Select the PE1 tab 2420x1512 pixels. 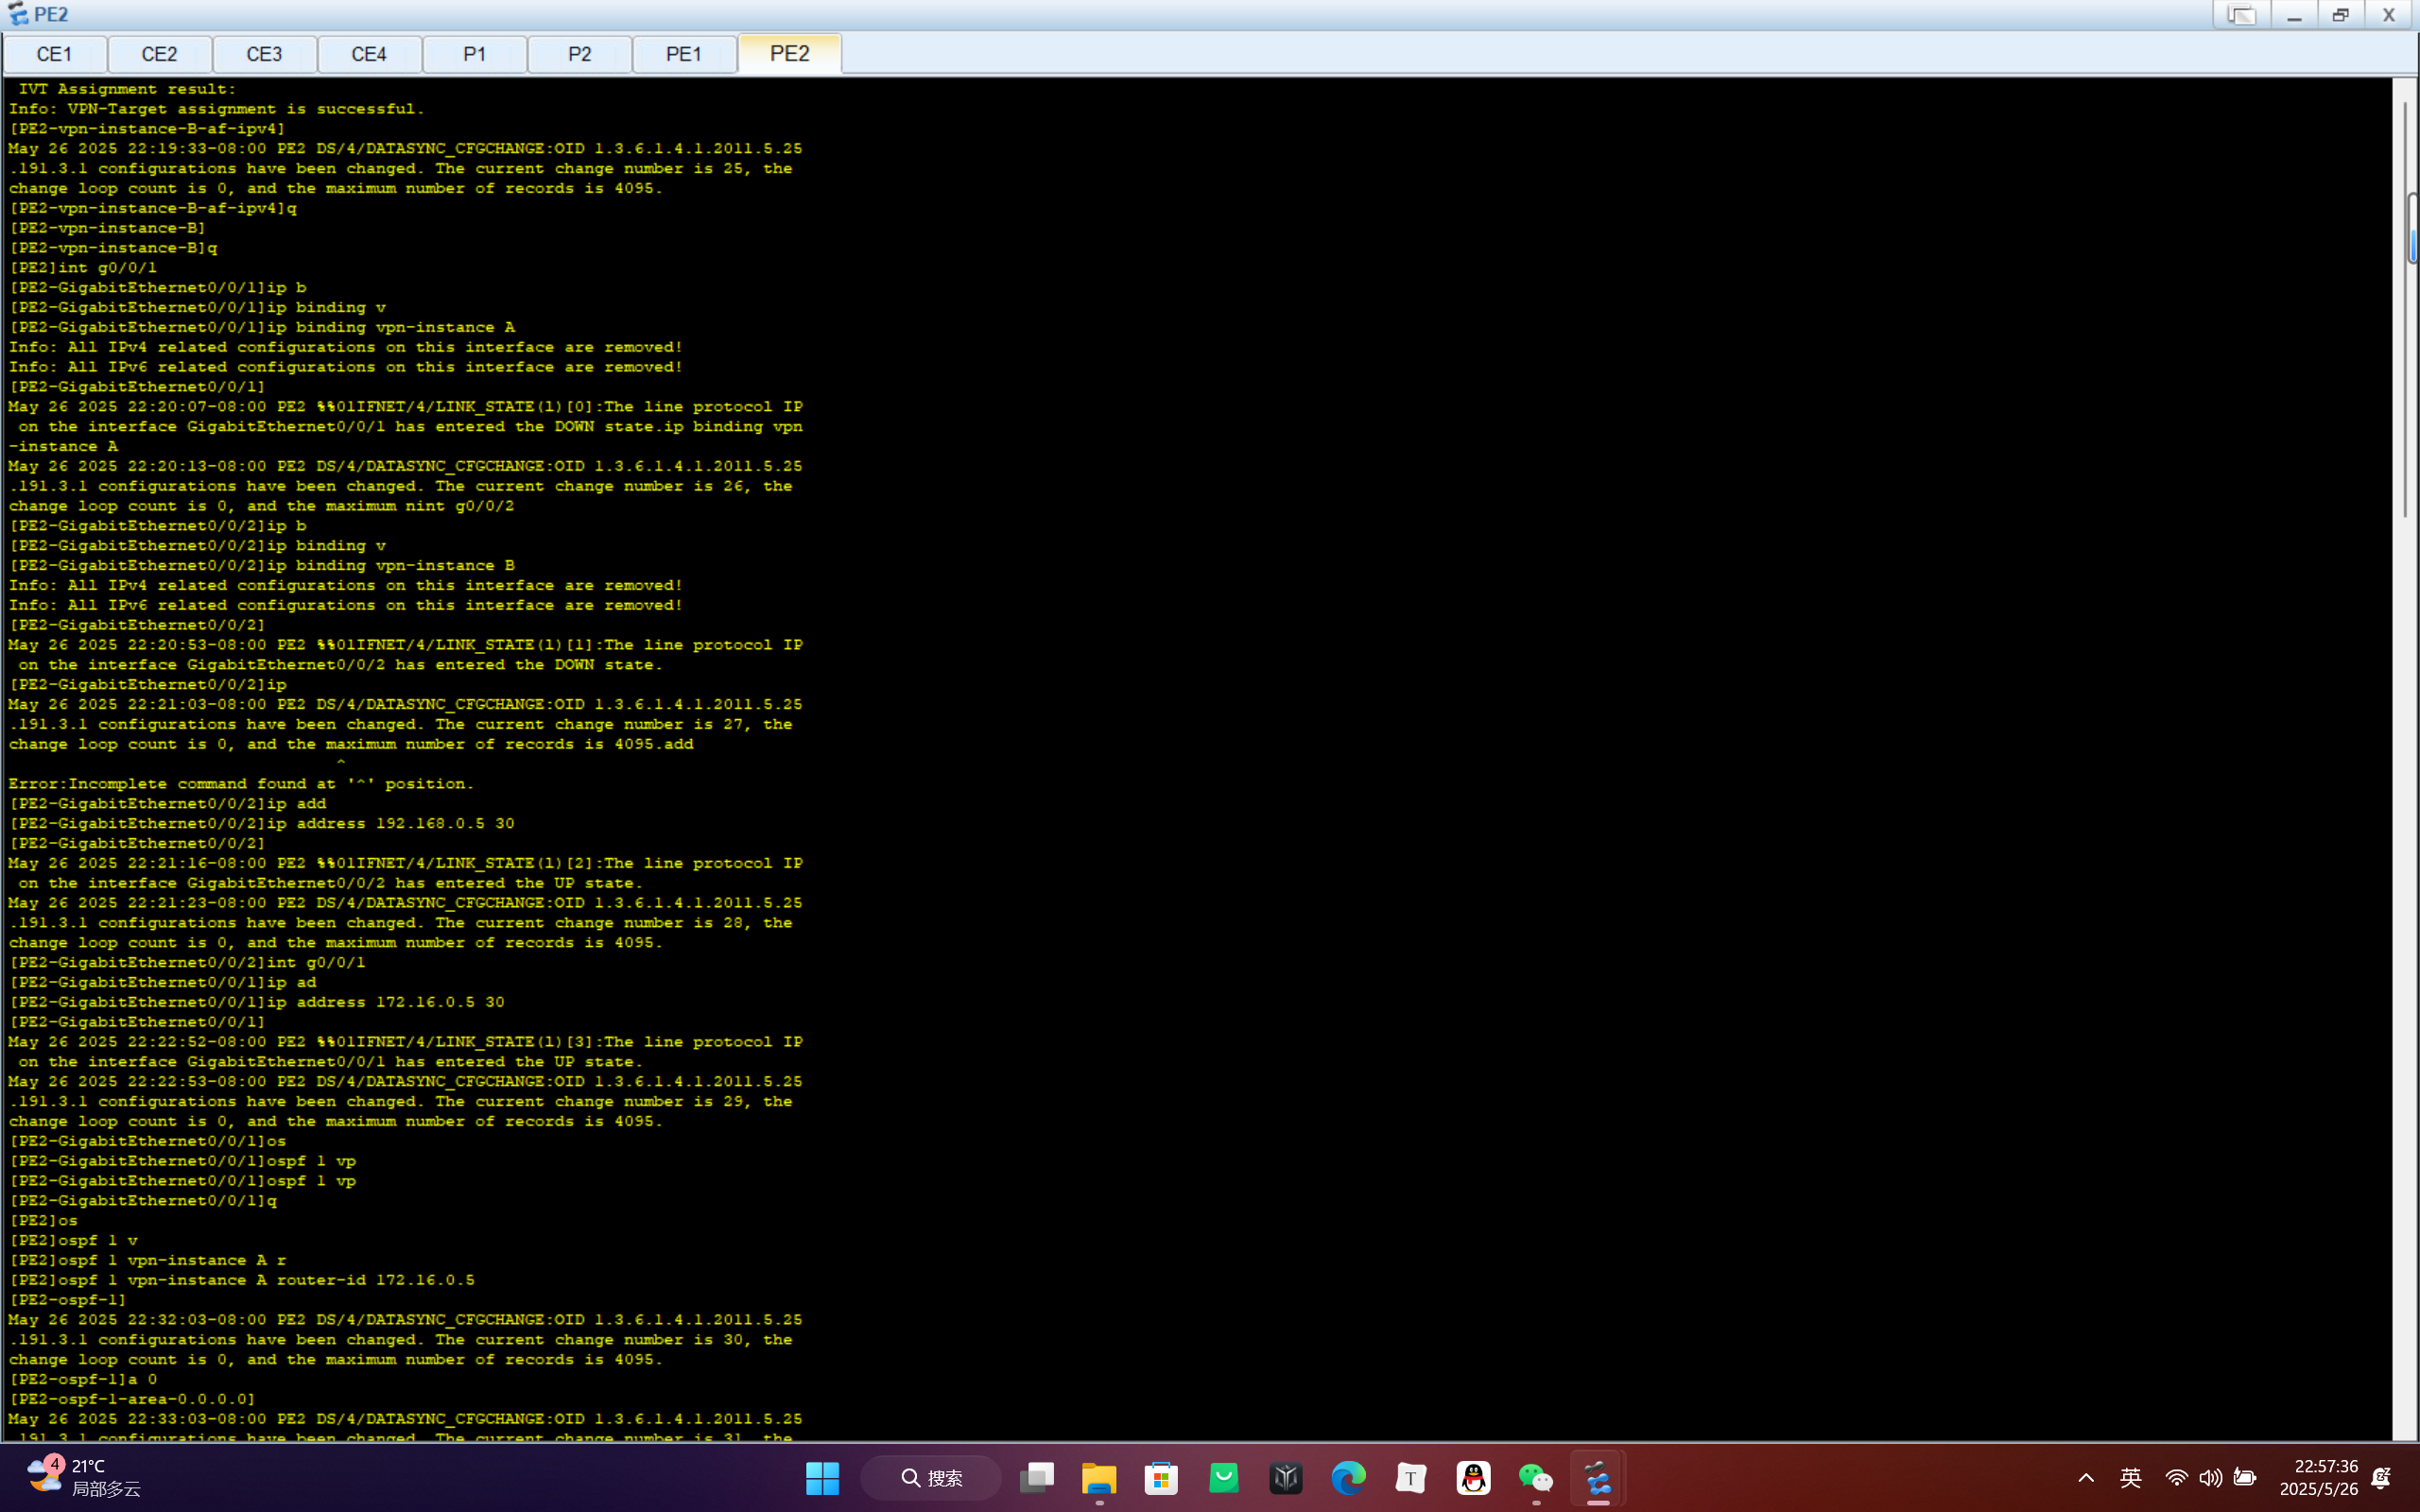[x=684, y=54]
